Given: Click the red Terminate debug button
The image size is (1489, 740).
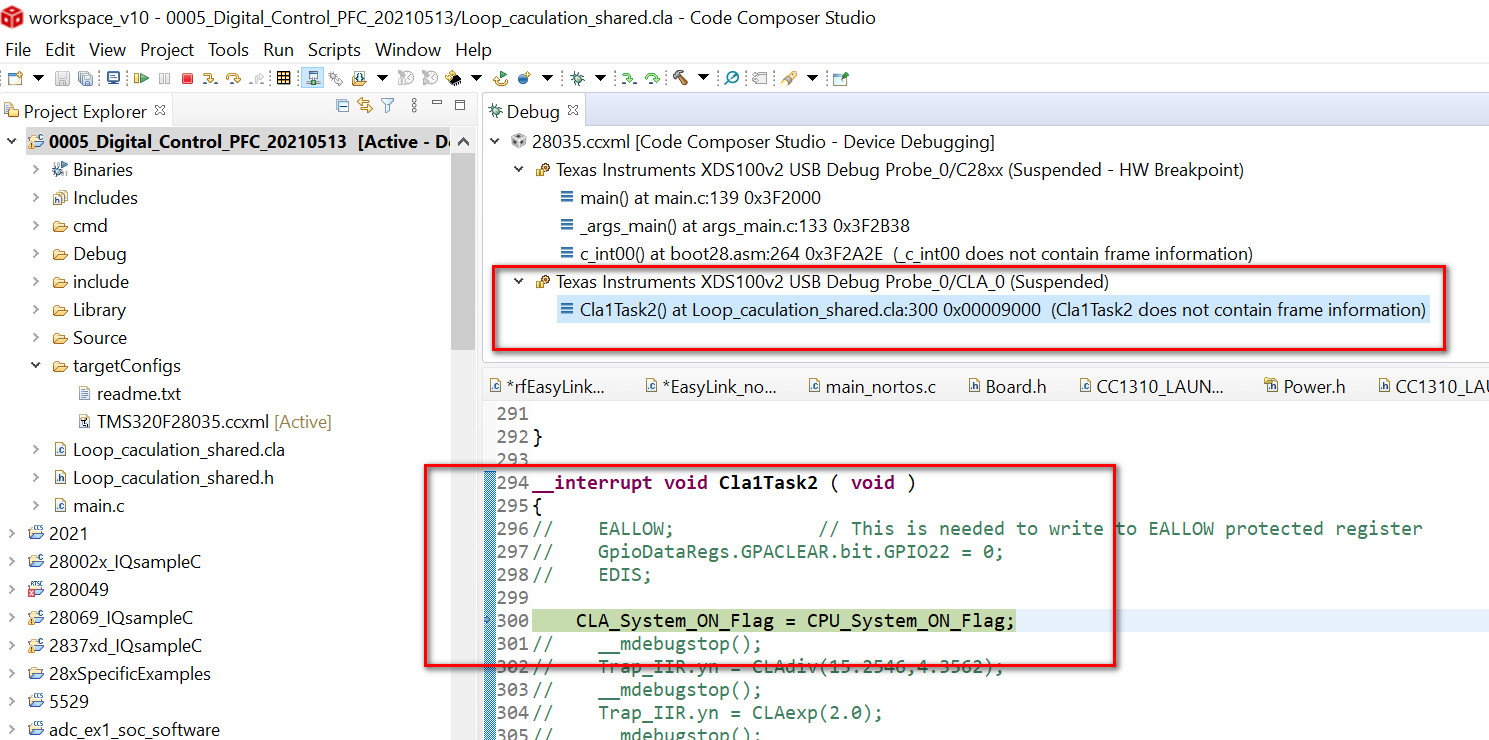Looking at the screenshot, I should (187, 78).
